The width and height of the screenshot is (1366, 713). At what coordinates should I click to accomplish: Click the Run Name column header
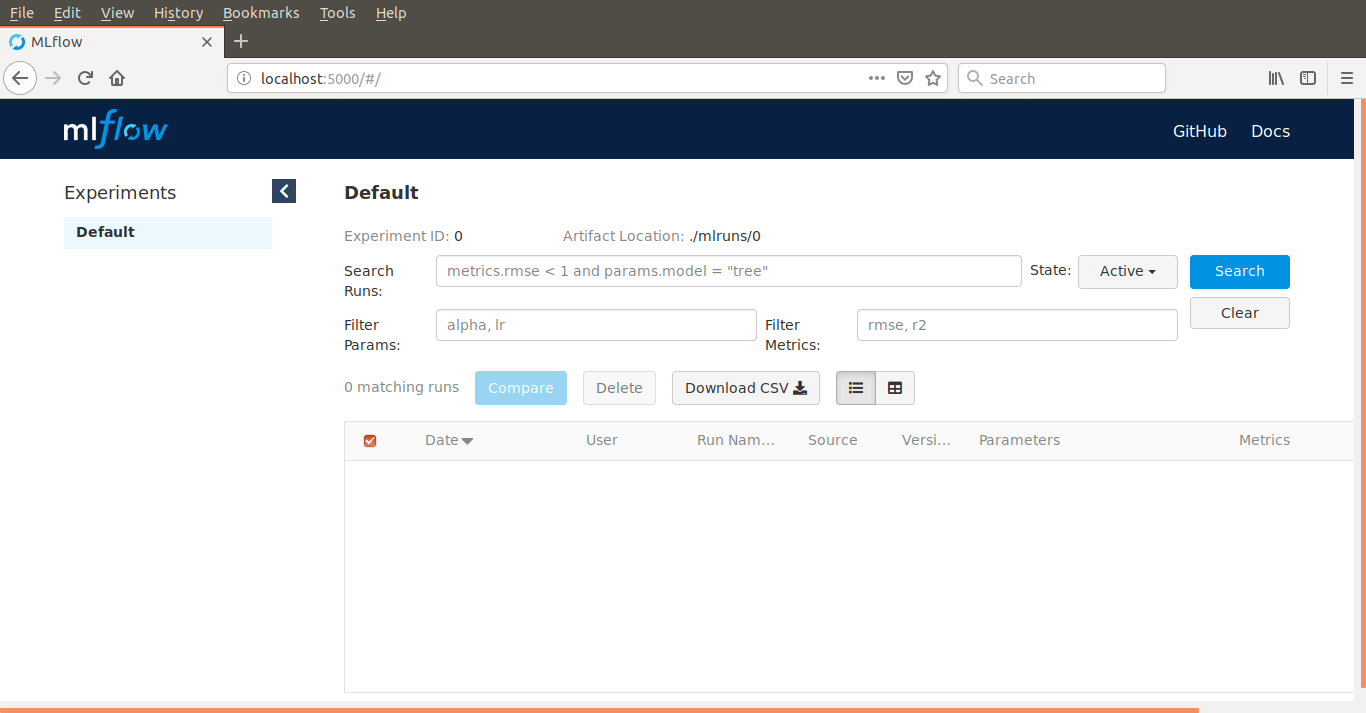(736, 440)
